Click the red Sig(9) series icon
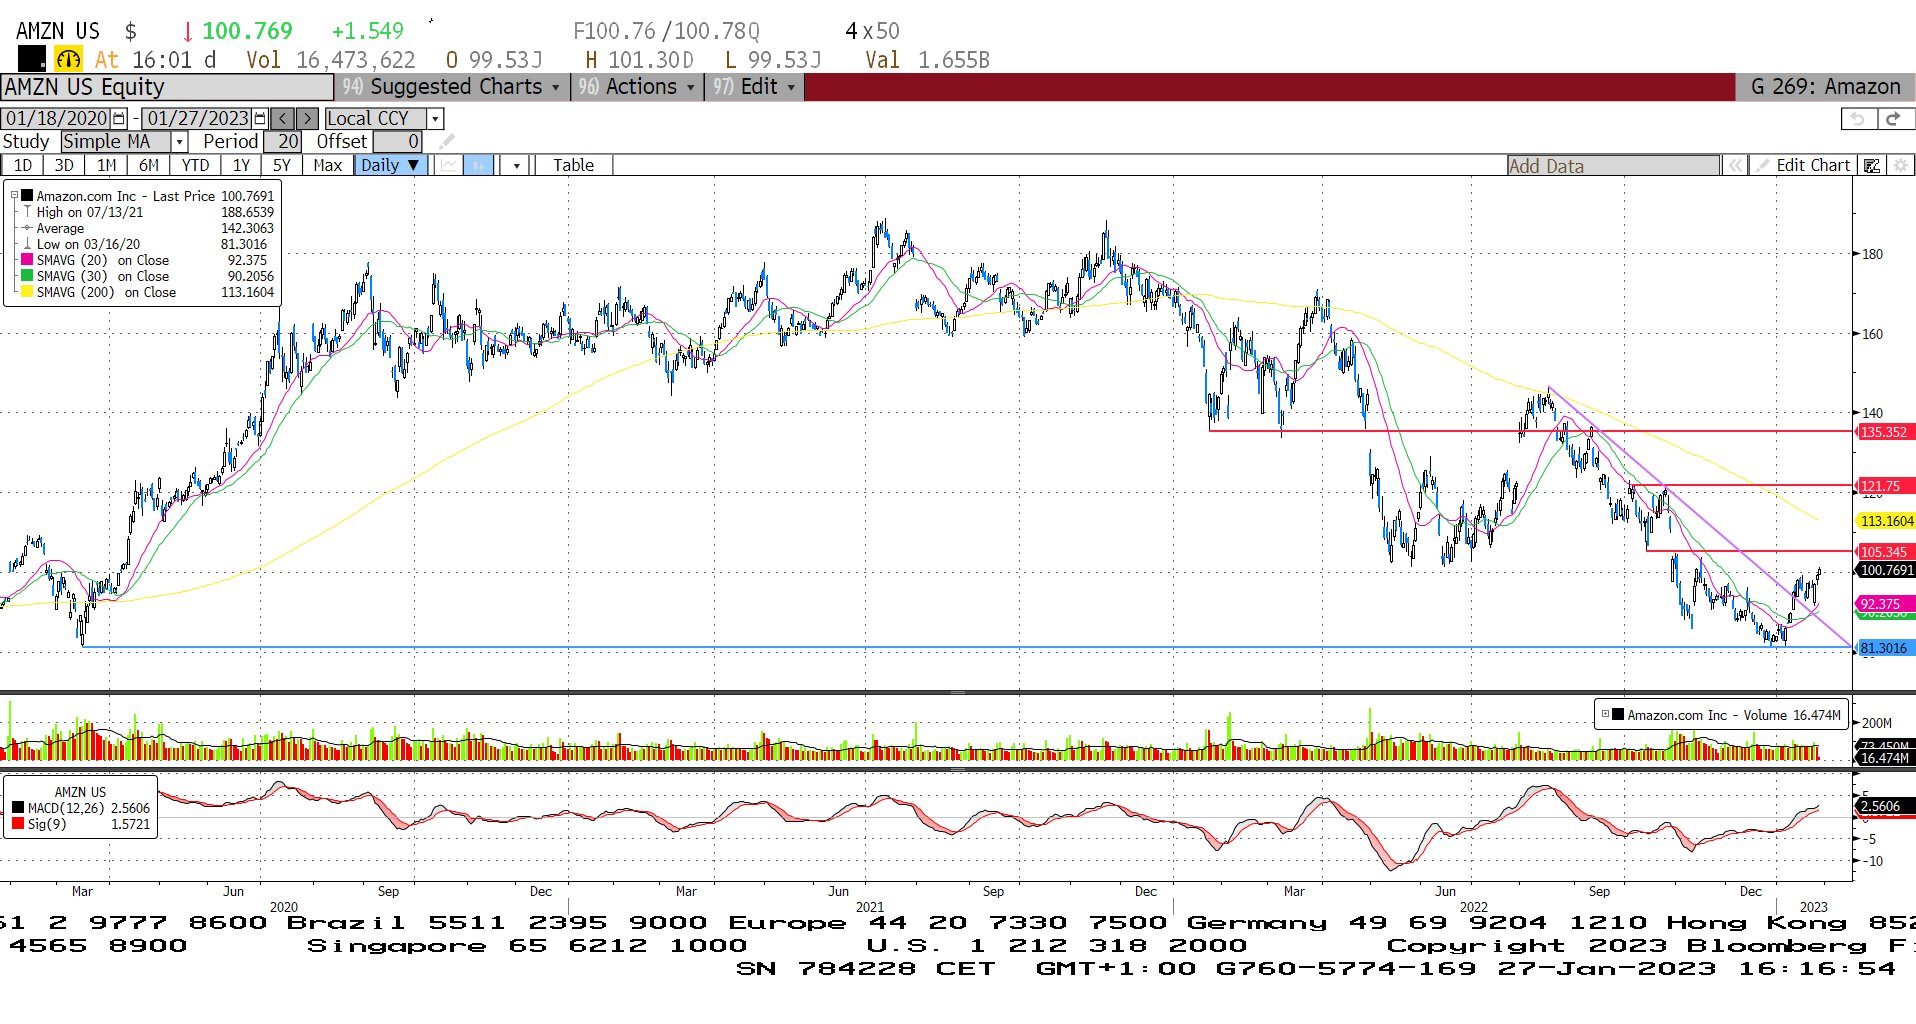This screenshot has height=1024, width=1916. pos(18,824)
